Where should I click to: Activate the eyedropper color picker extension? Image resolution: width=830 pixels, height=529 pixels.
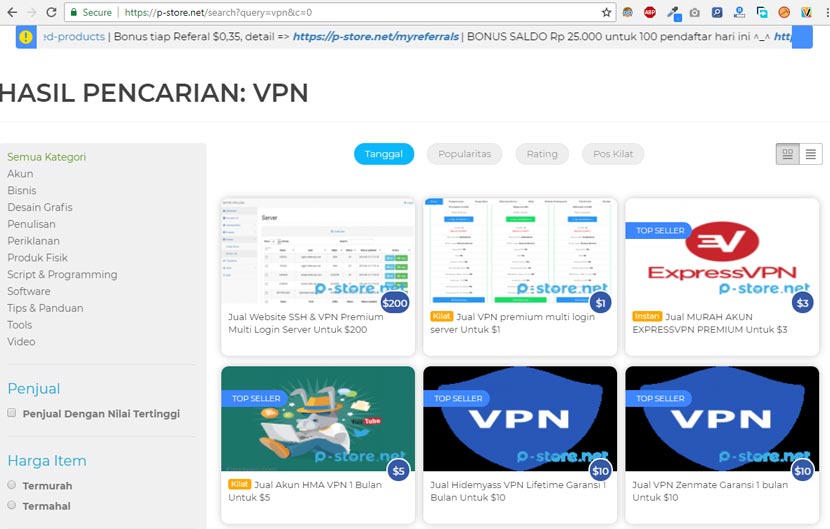tap(673, 13)
